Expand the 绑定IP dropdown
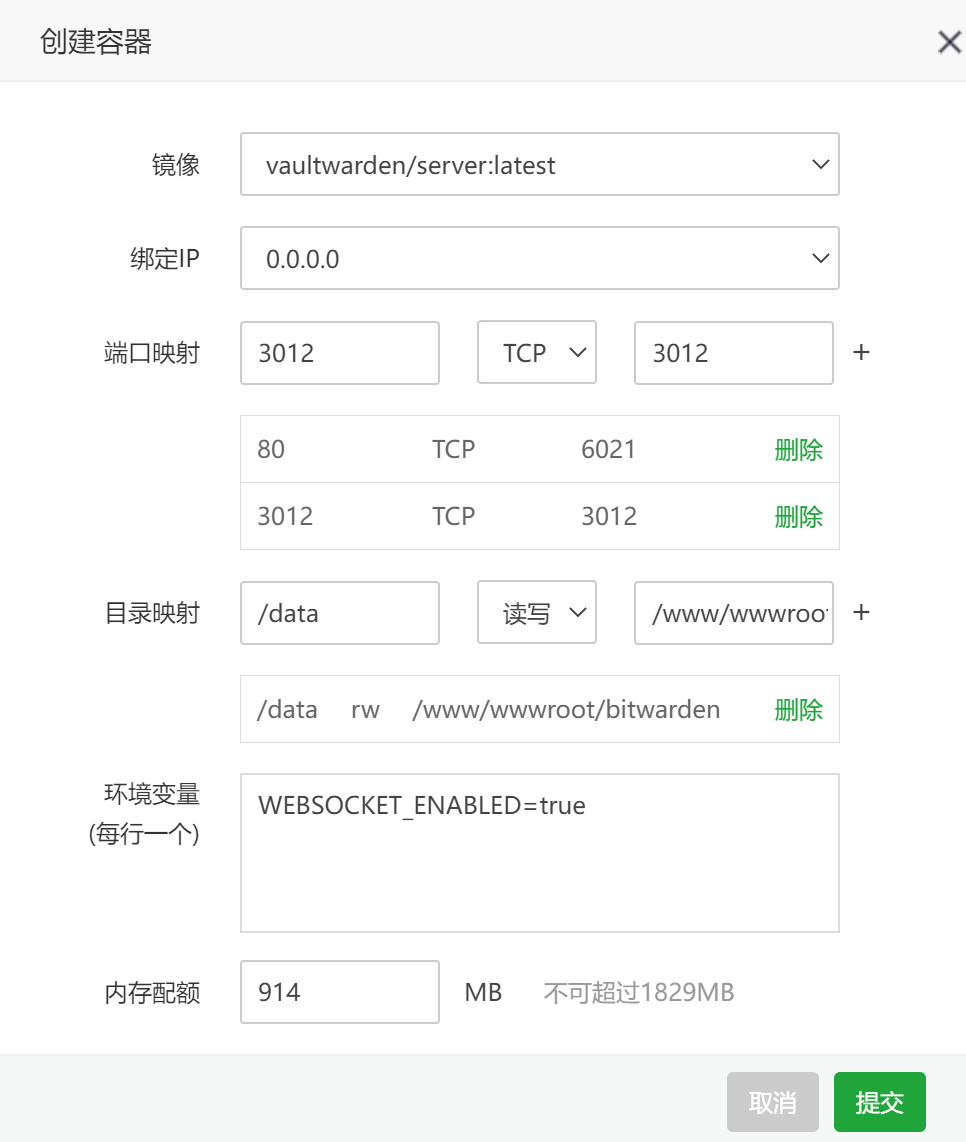Screen dimensions: 966x1142 pos(539,259)
